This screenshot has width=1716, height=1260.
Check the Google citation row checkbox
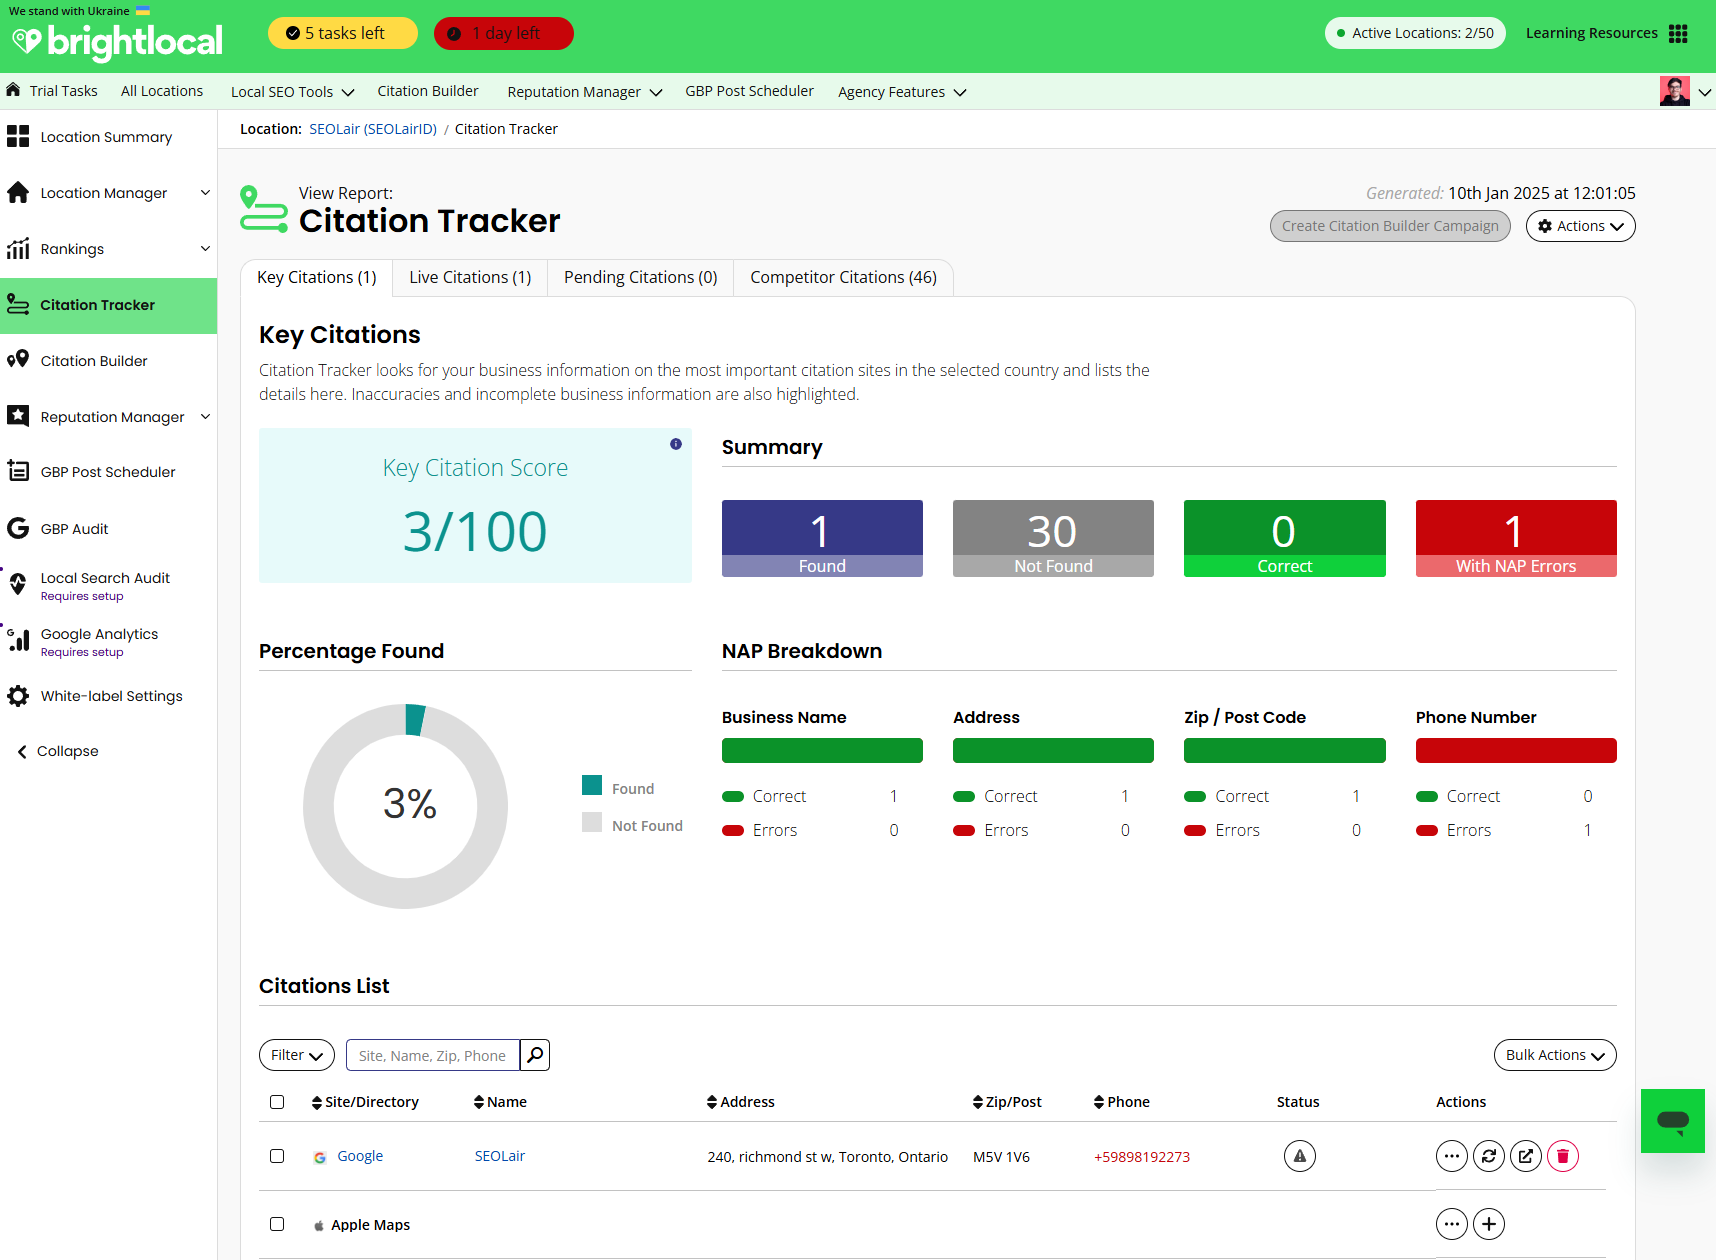(x=277, y=1156)
